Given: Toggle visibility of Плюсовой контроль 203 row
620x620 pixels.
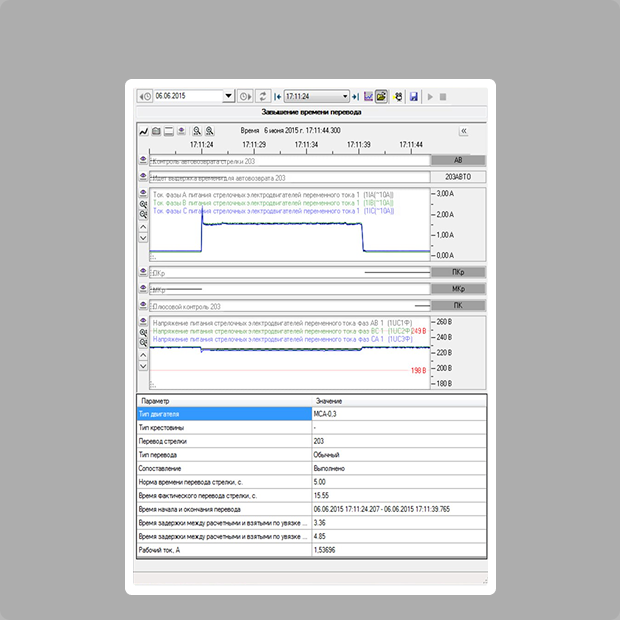Looking at the screenshot, I should click(x=143, y=304).
